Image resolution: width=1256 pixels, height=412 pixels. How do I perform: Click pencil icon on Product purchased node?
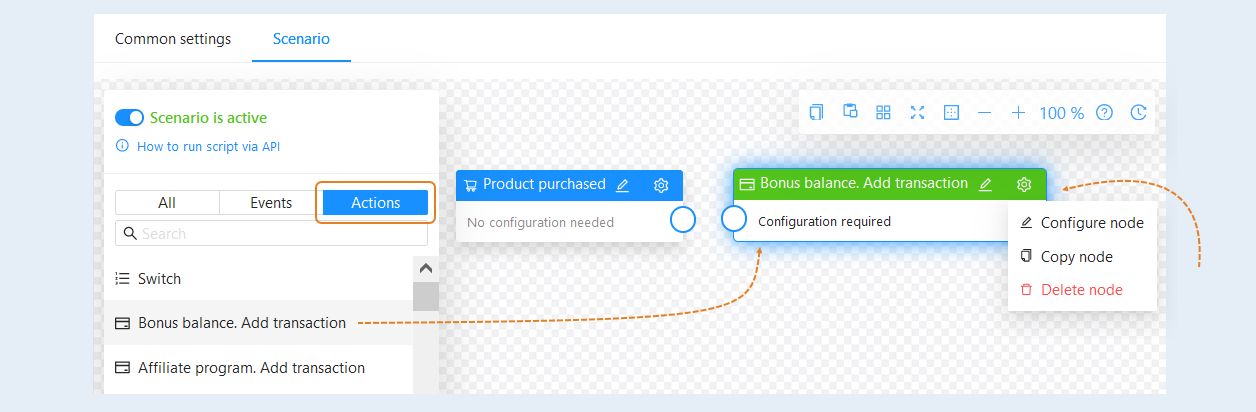623,185
